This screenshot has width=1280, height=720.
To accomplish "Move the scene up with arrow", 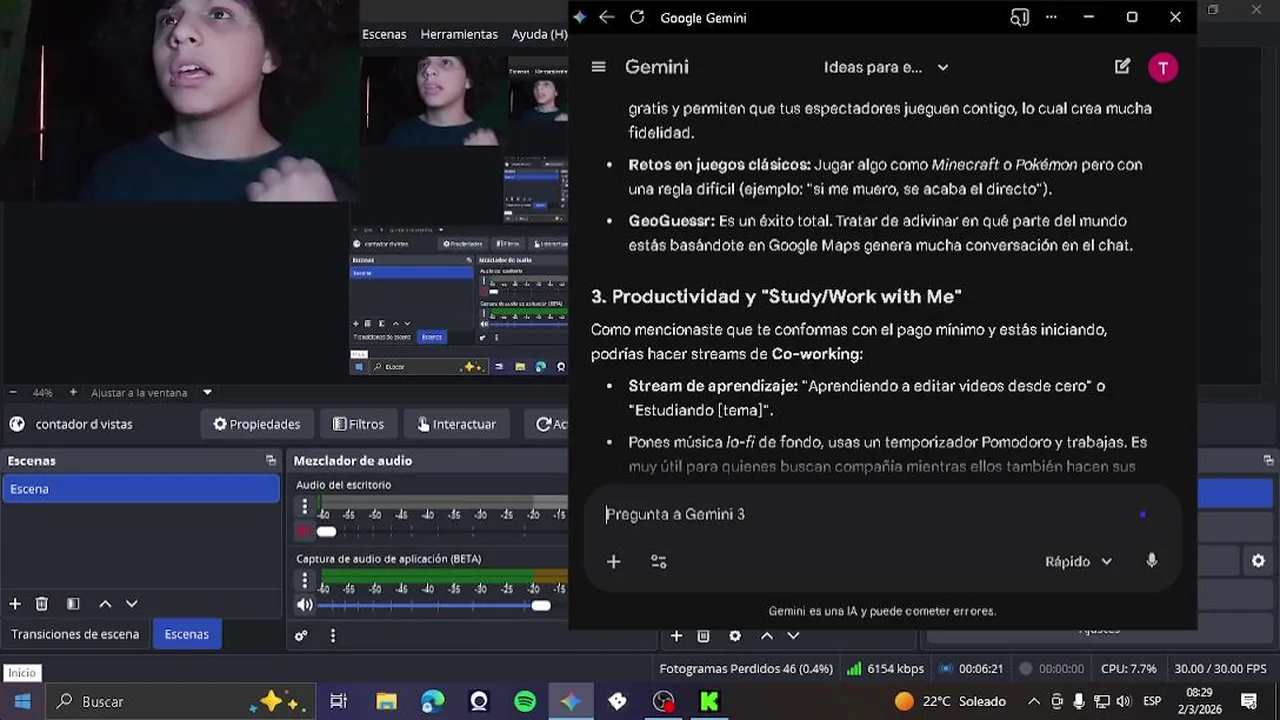I will (x=105, y=604).
